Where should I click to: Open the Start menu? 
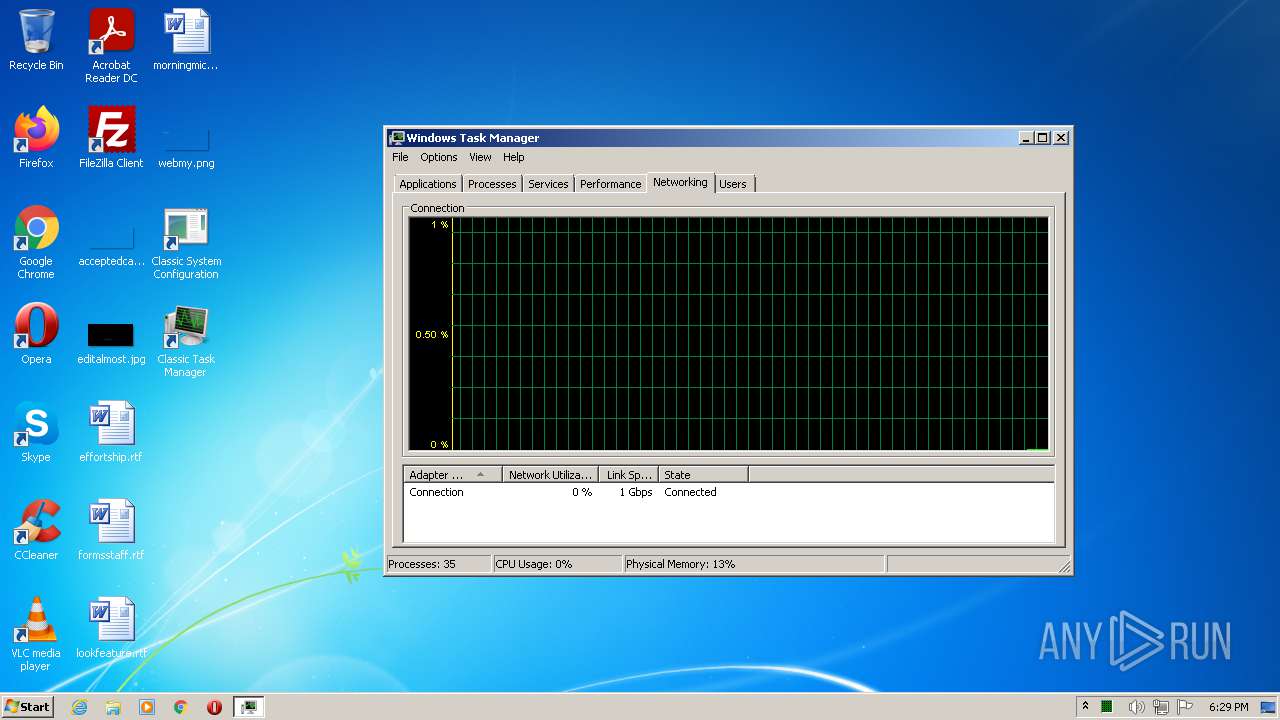28,706
